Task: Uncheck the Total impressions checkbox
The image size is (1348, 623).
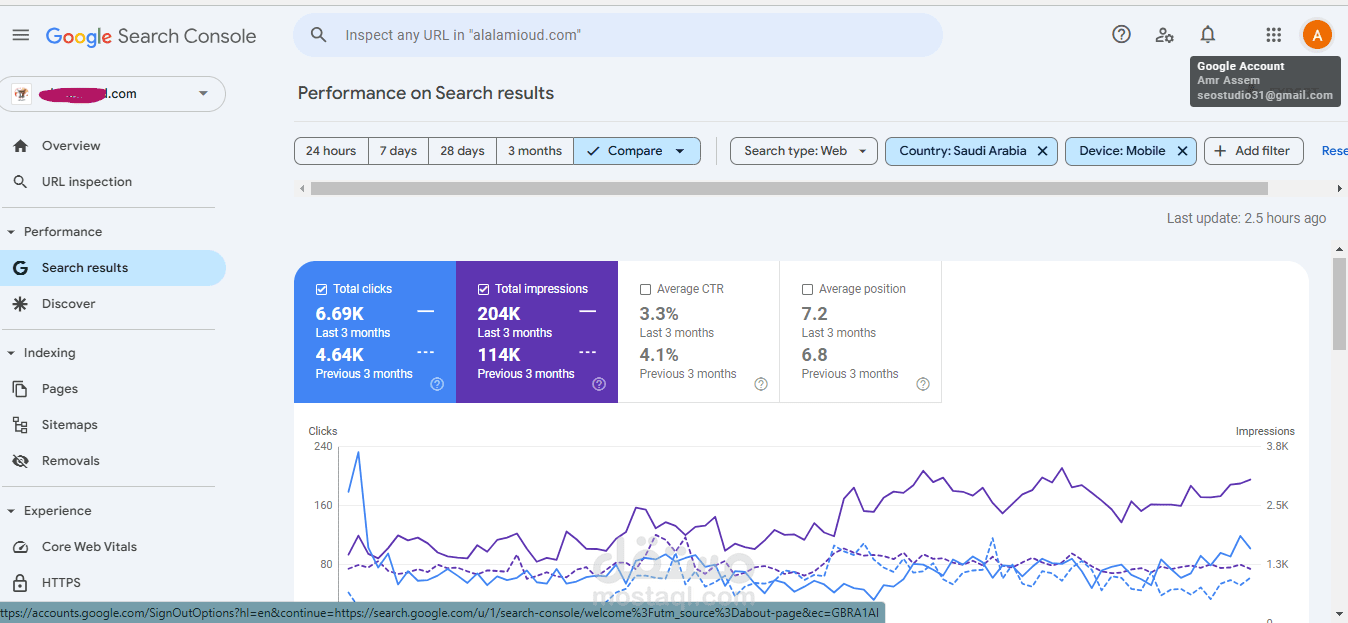Action: tap(483, 289)
